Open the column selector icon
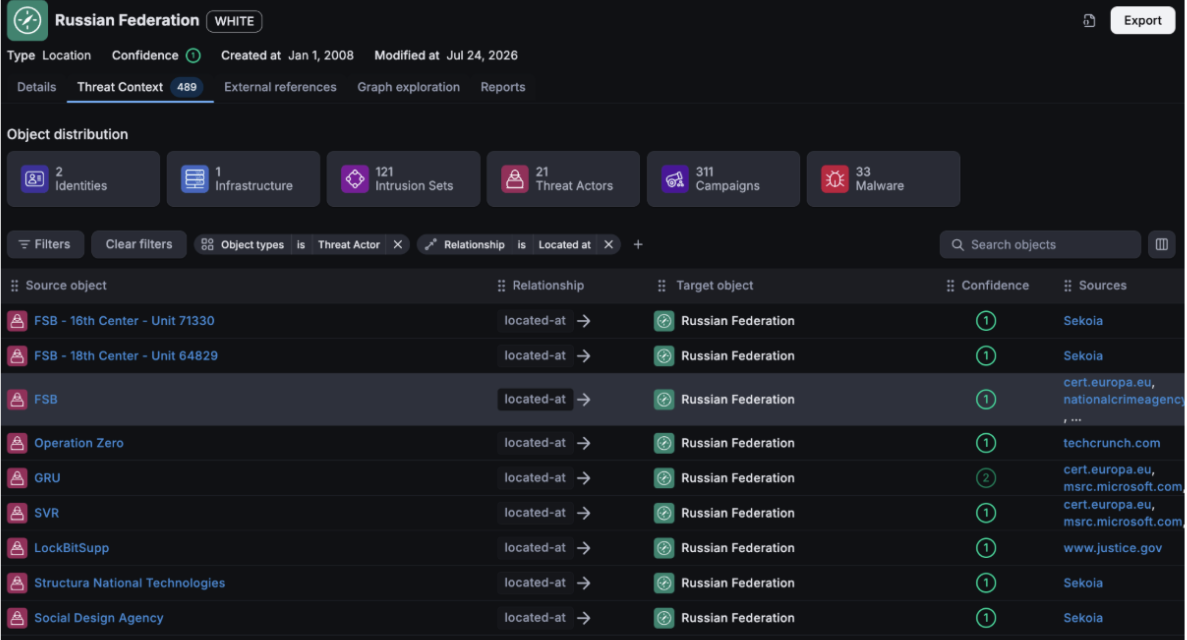Viewport: 1187px width, 640px height. pos(1161,245)
